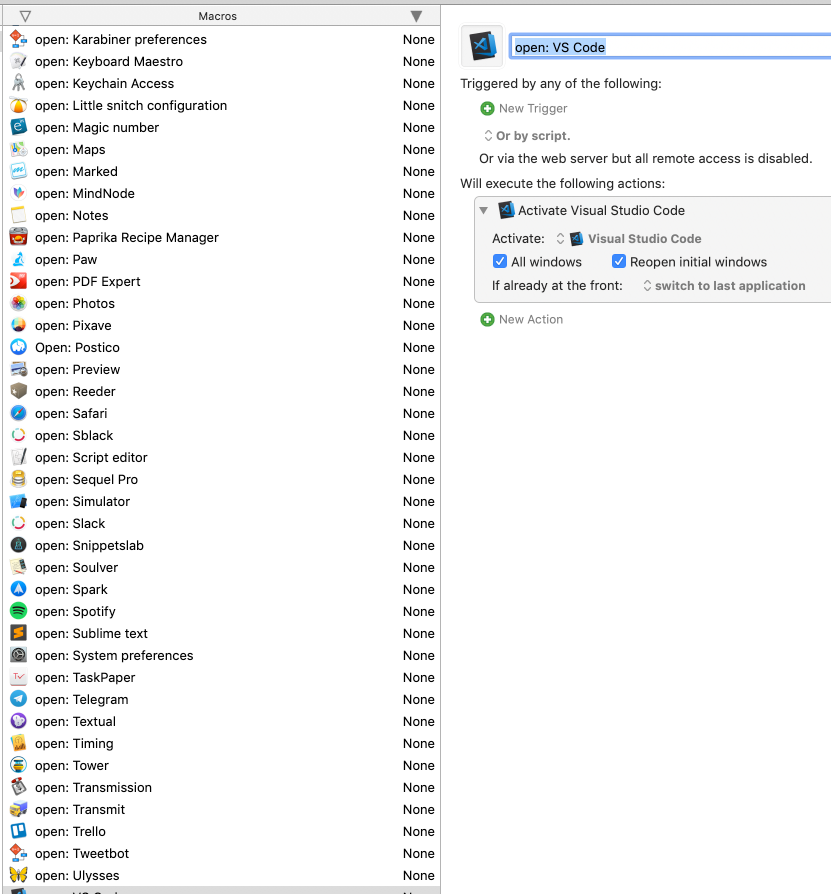Click the left triangle in the Macros header
Viewport: 831px width, 894px height.
coord(25,17)
